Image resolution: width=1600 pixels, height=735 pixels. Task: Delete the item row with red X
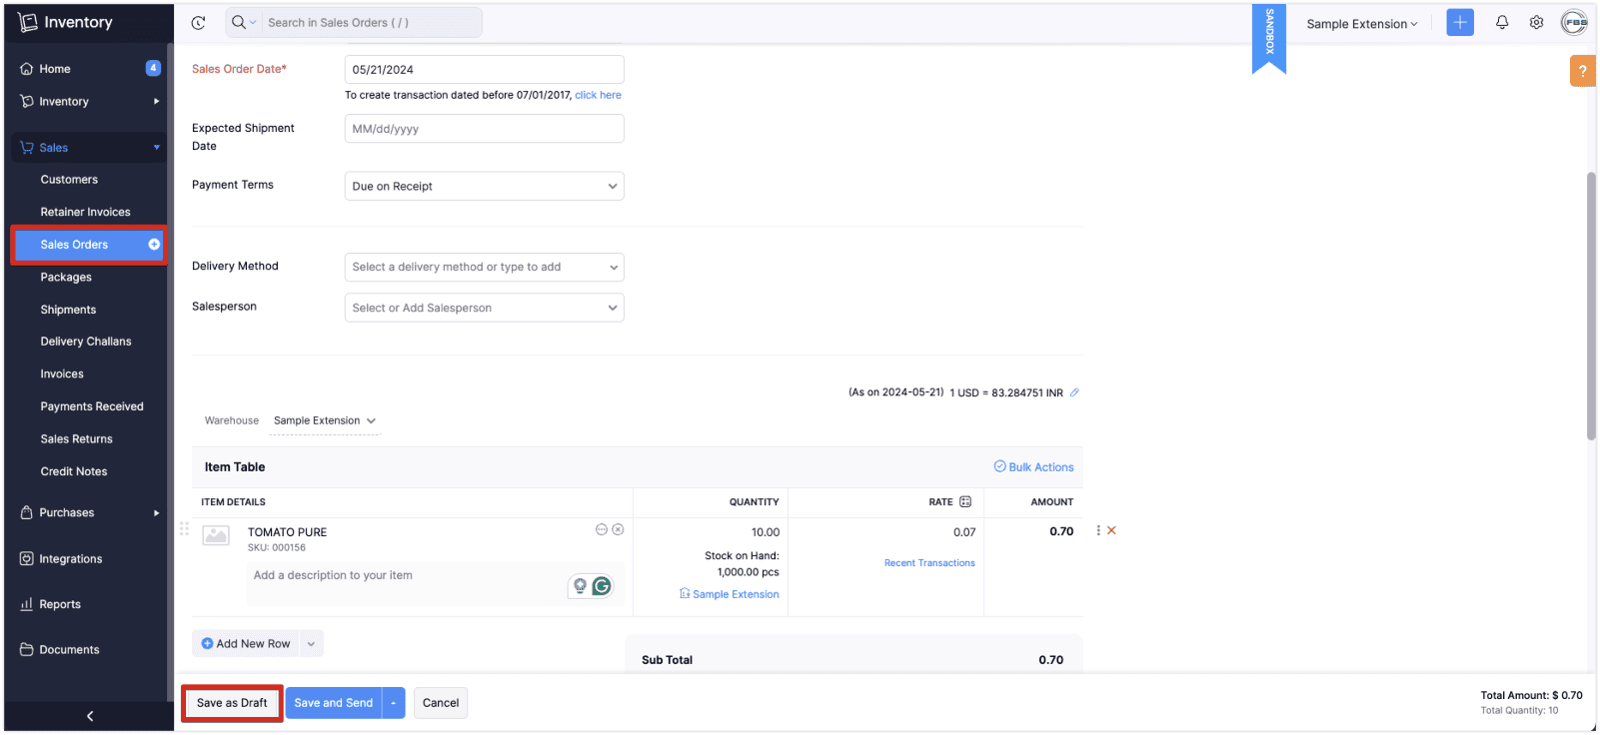point(1111,530)
